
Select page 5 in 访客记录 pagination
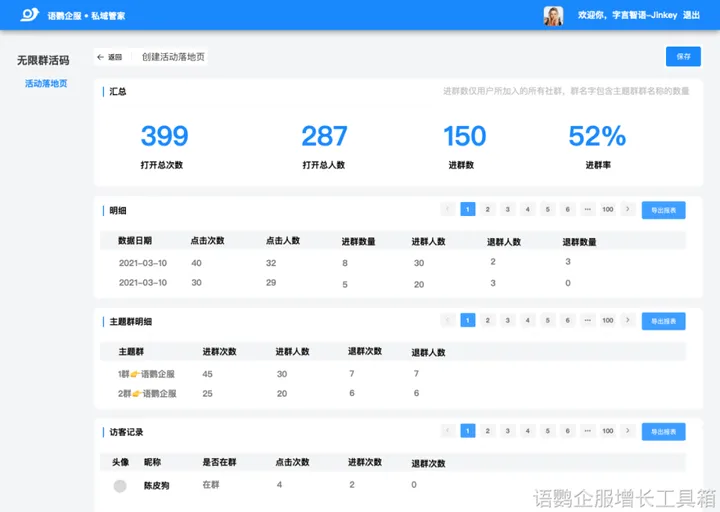547,431
